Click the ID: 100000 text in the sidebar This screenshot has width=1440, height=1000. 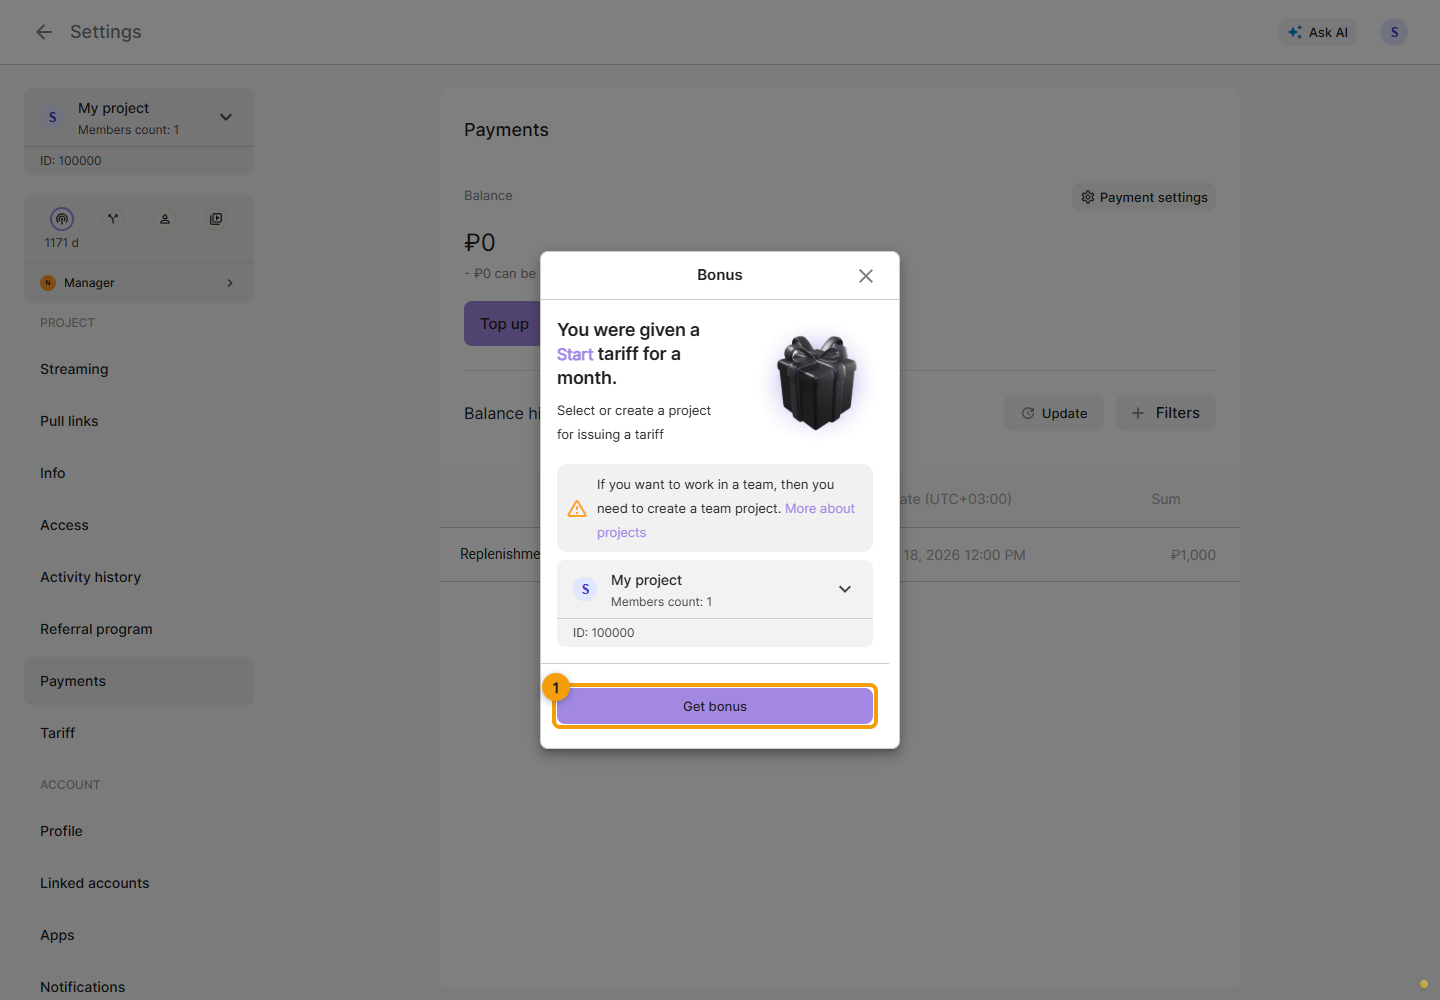point(70,161)
